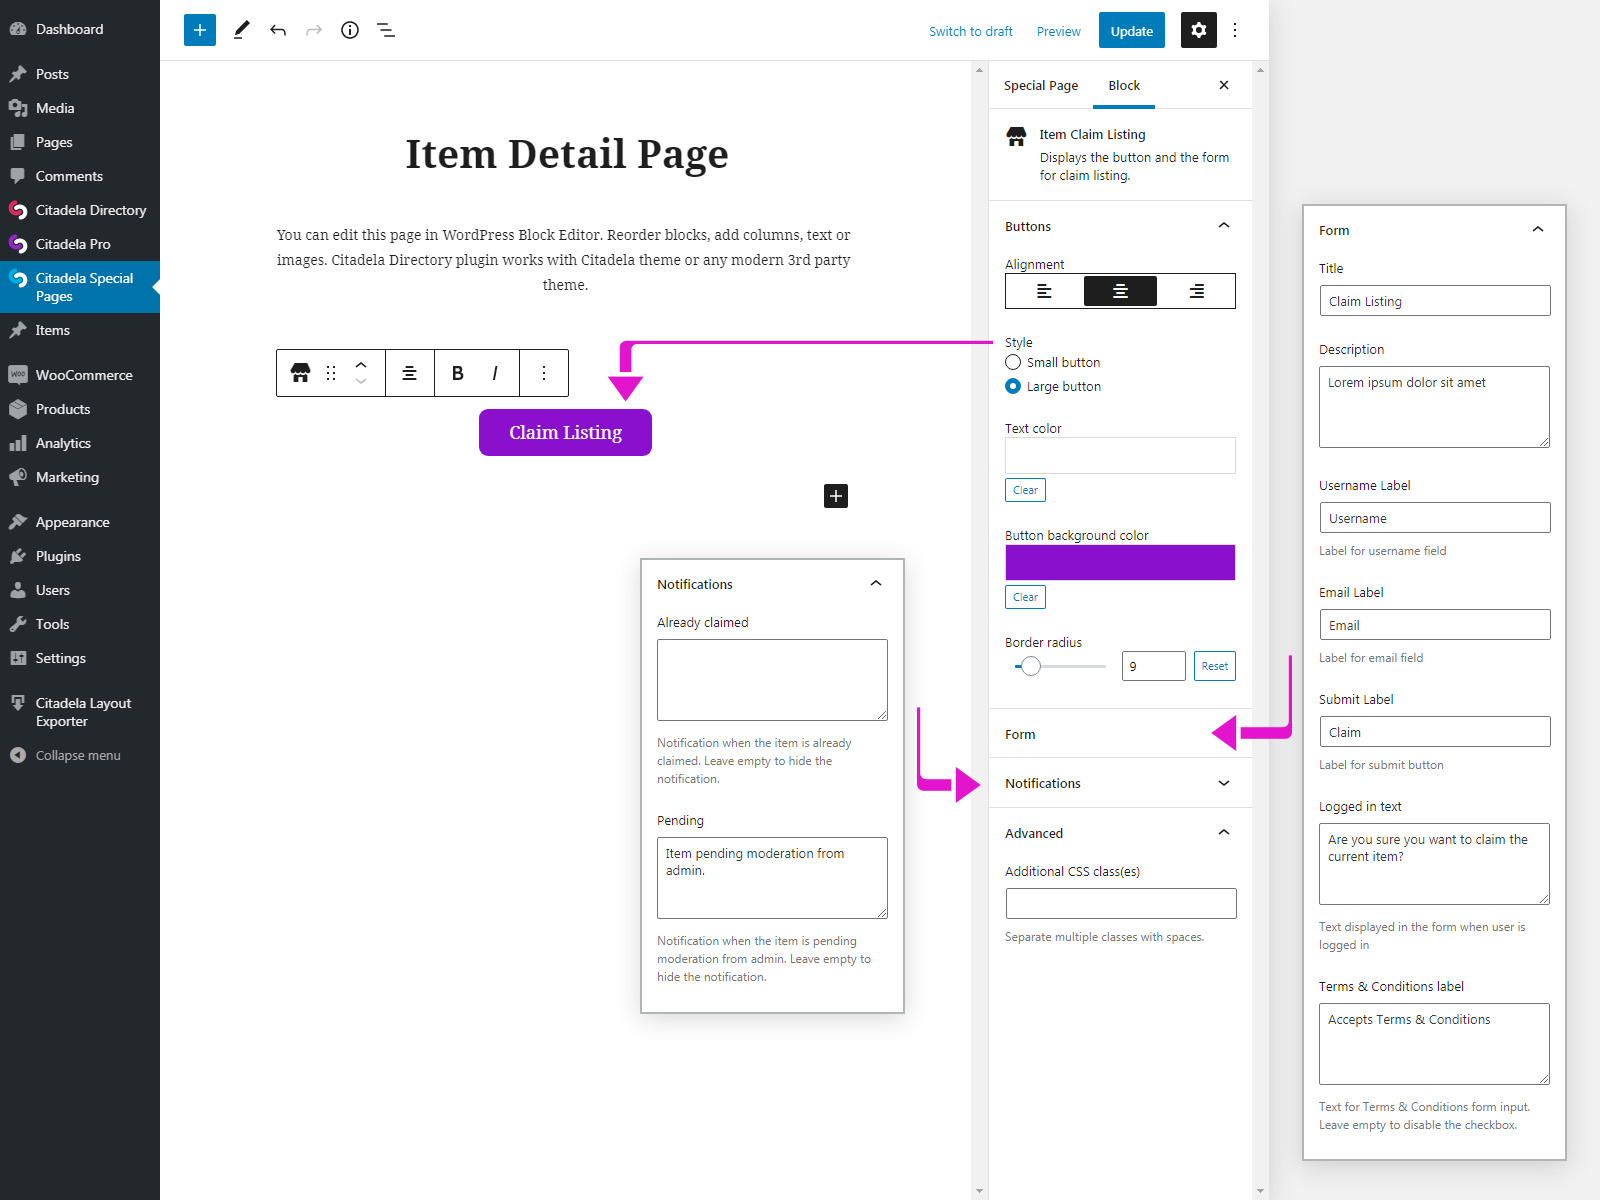Click the Undo icon
The width and height of the screenshot is (1600, 1200).
pos(278,30)
